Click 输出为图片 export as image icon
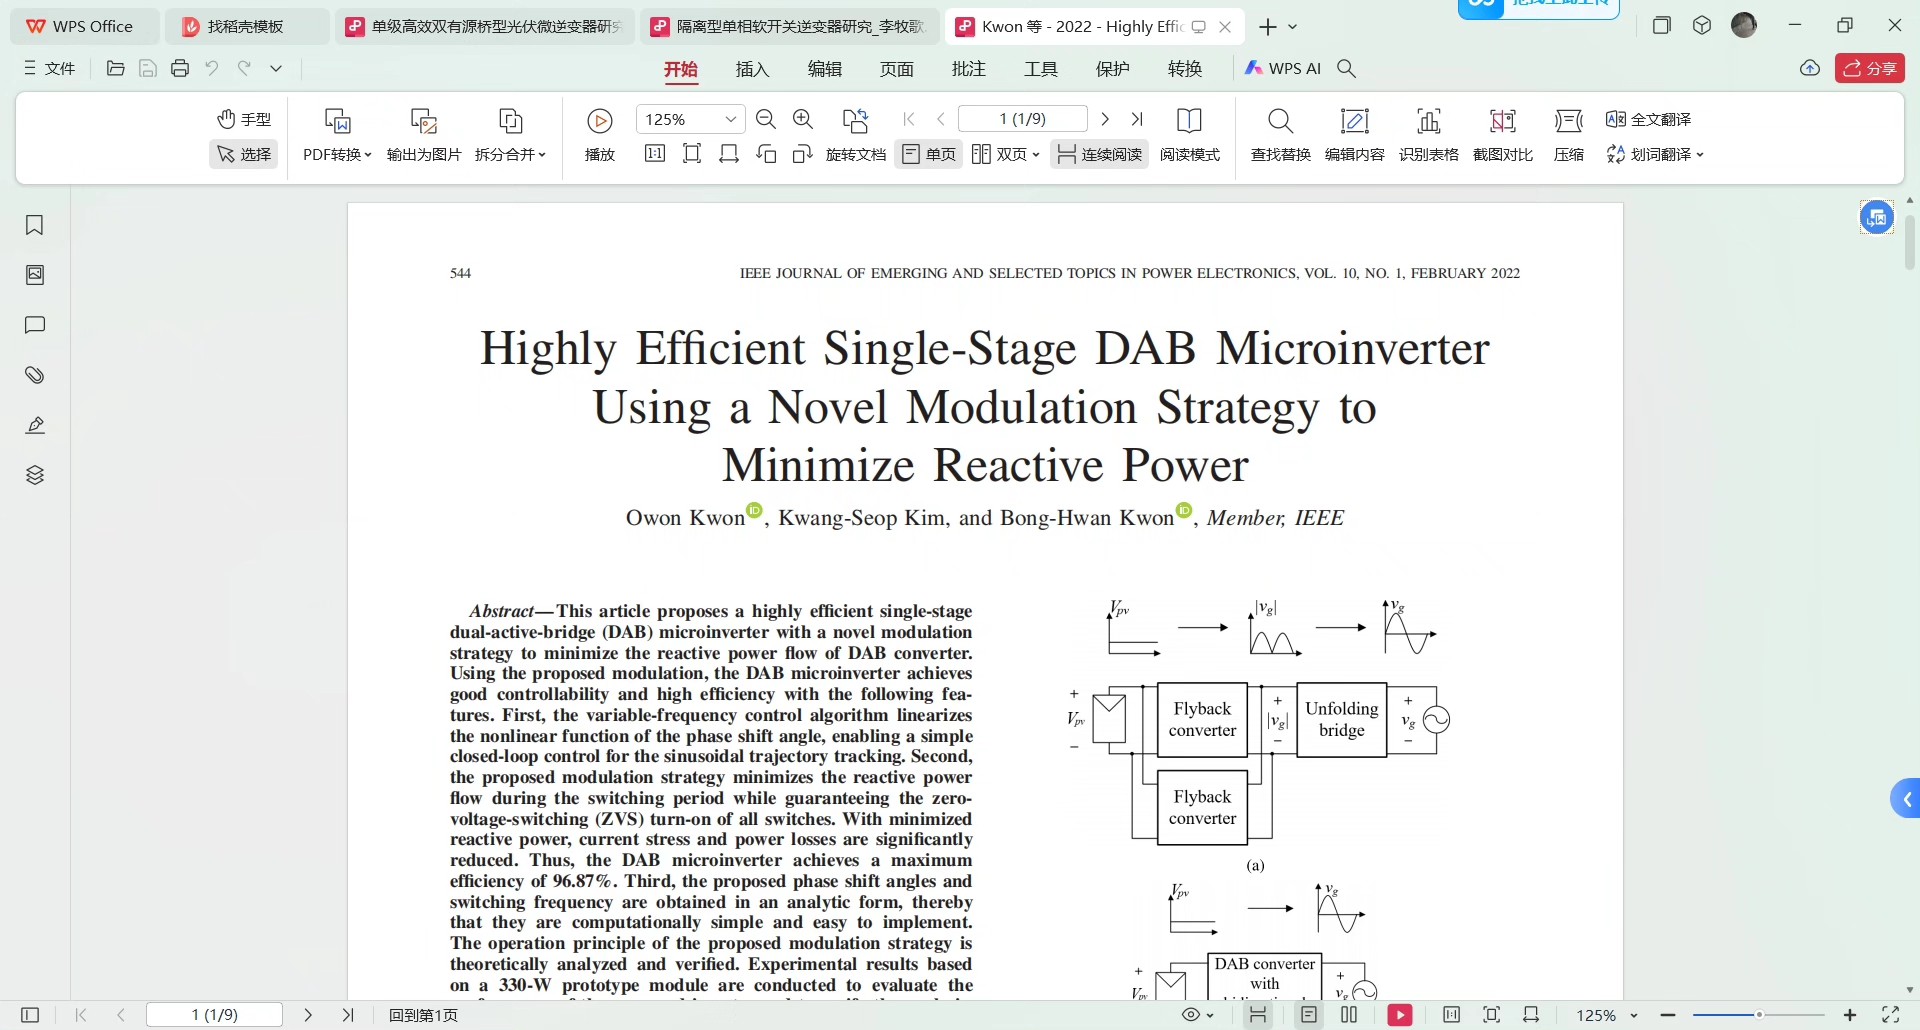Screen dimensions: 1920x1030 (x=424, y=121)
